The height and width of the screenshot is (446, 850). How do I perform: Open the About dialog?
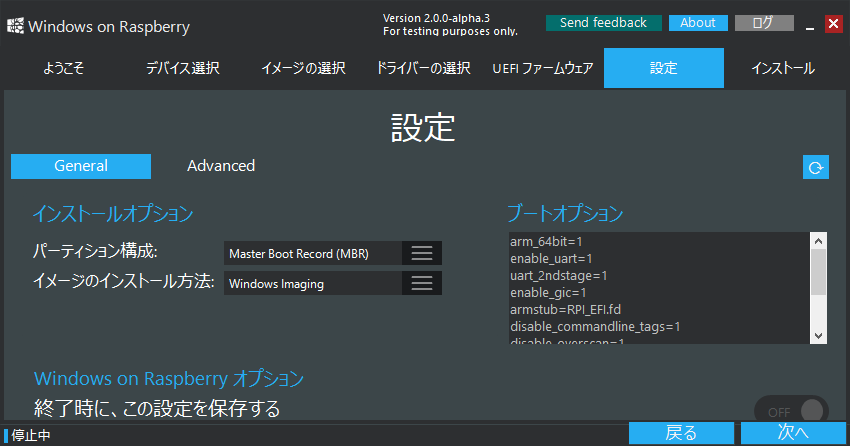click(x=698, y=23)
